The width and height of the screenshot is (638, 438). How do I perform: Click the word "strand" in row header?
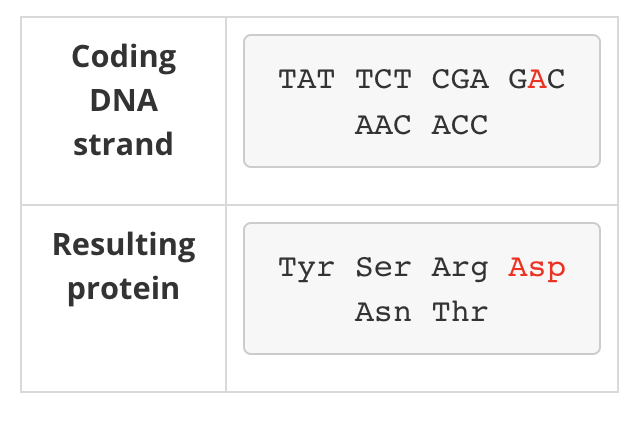tap(124, 144)
